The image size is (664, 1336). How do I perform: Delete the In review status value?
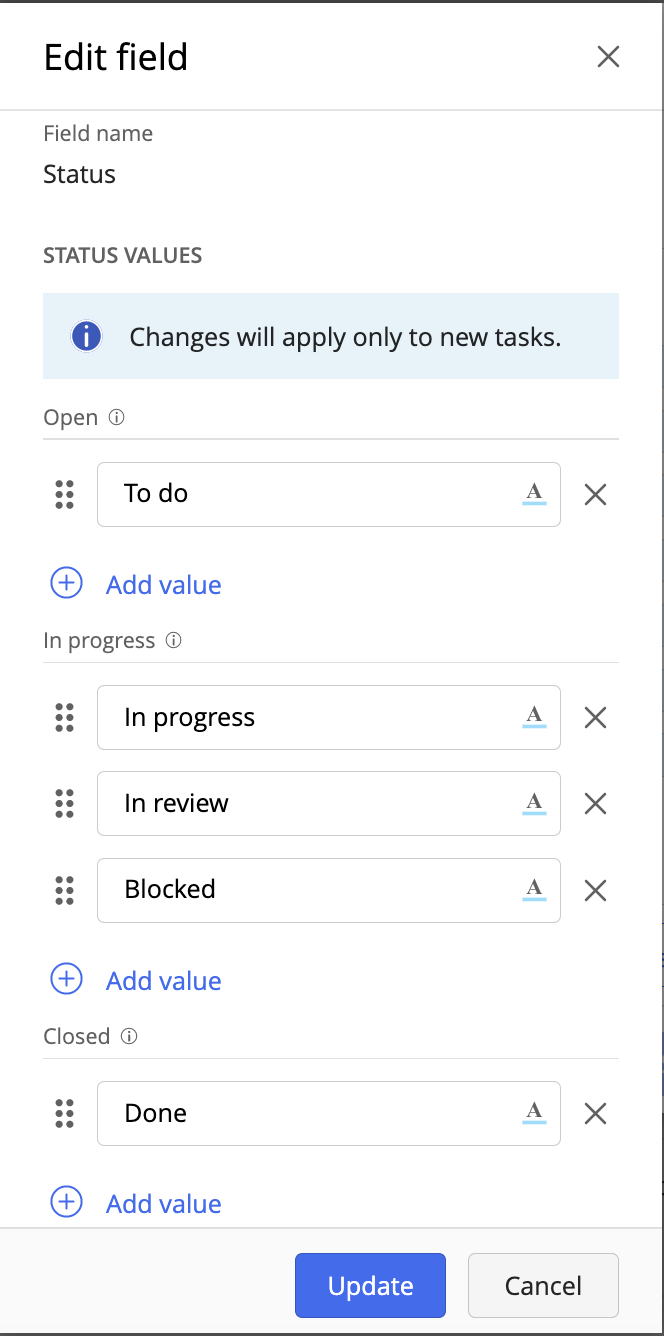(x=595, y=803)
